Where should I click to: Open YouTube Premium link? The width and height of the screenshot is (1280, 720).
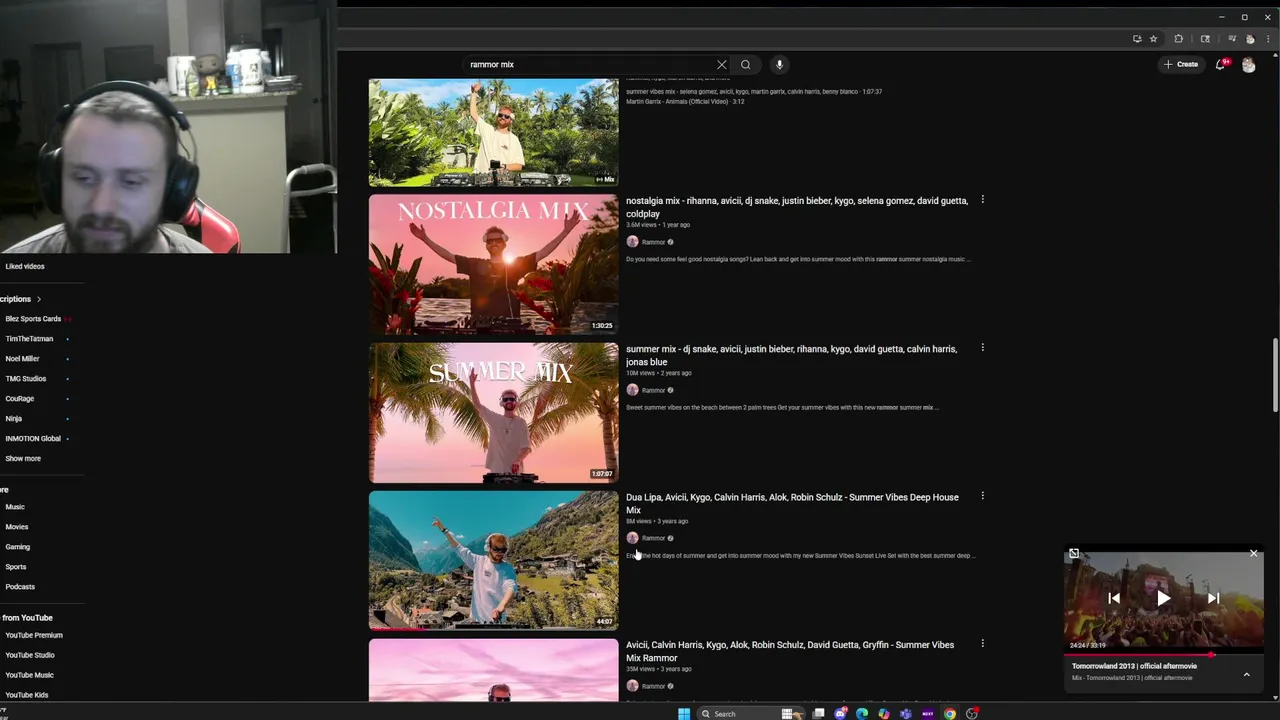pyautogui.click(x=33, y=635)
